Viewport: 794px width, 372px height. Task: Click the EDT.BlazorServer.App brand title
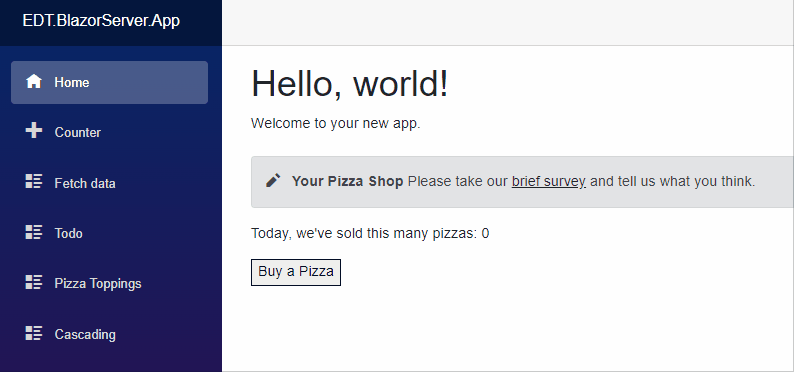(101, 21)
